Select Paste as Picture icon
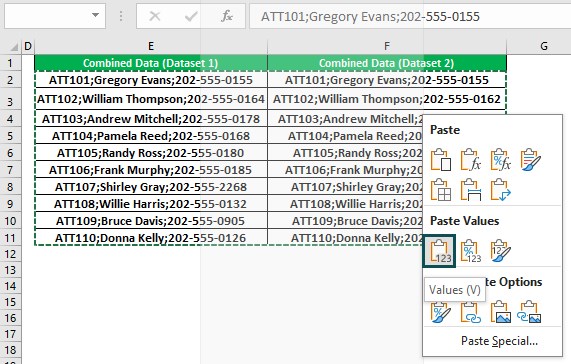571x364 pixels. (500, 312)
